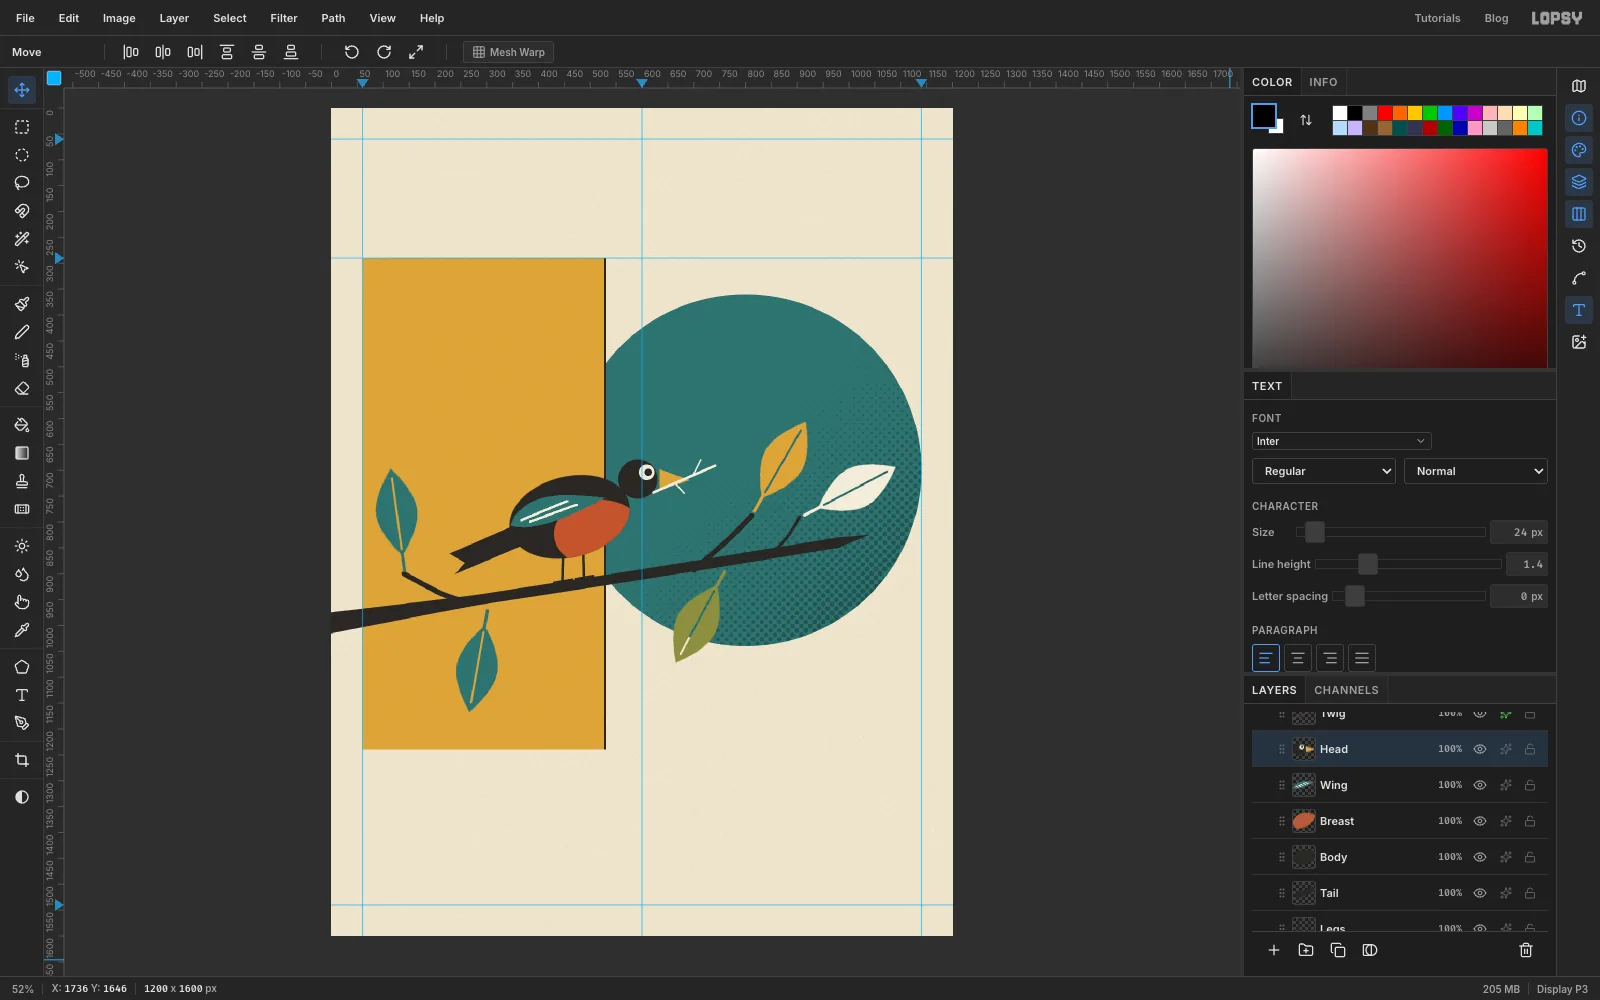The width and height of the screenshot is (1600, 1000).
Task: Select center paragraph alignment
Action: point(1298,658)
